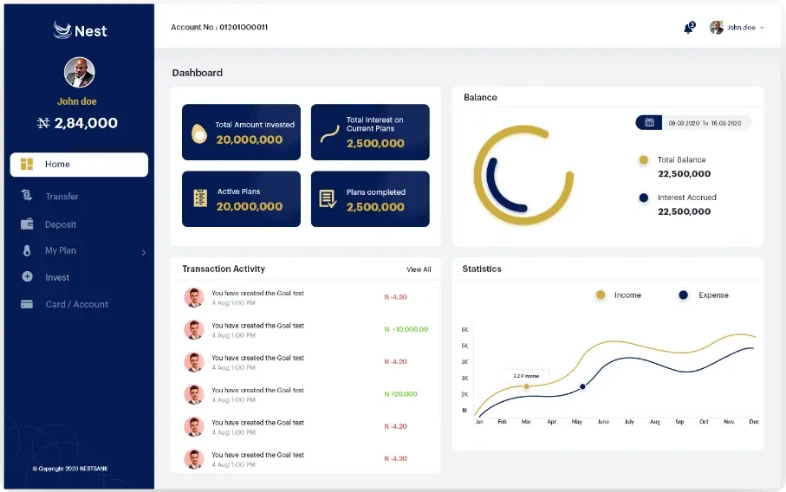Image resolution: width=786 pixels, height=492 pixels.
Task: Click the Transfer icon in sidebar
Action: coord(27,196)
